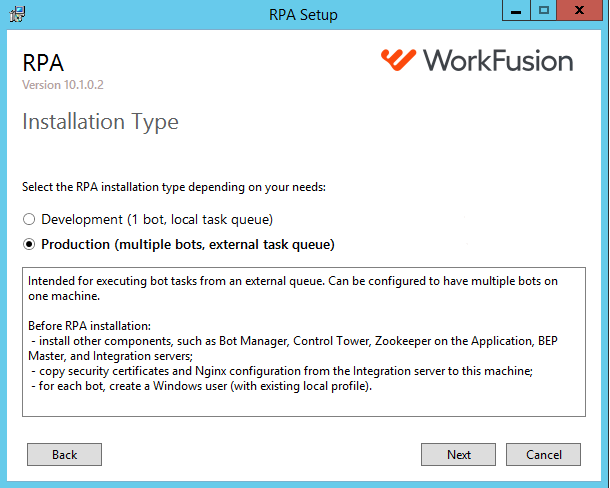Click the 'Before RPA installation:' line
Screen dimensions: 610x488
point(89,326)
